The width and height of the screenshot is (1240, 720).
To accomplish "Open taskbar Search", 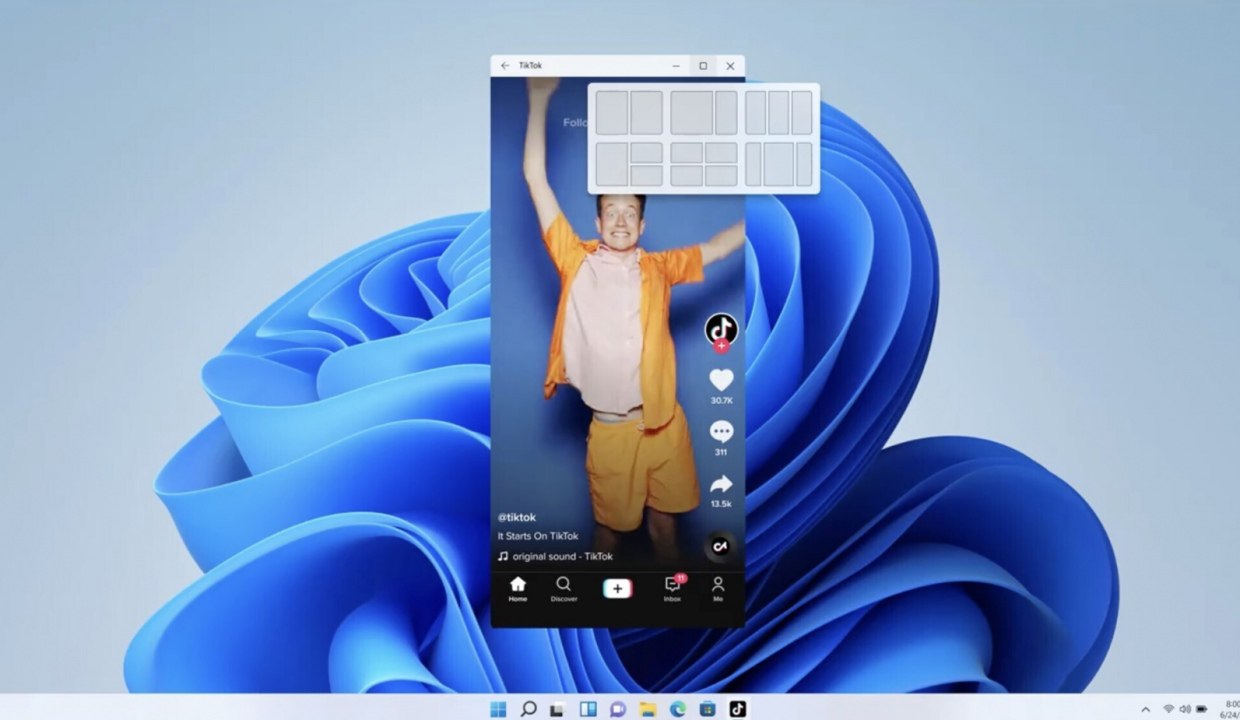I will tap(528, 709).
